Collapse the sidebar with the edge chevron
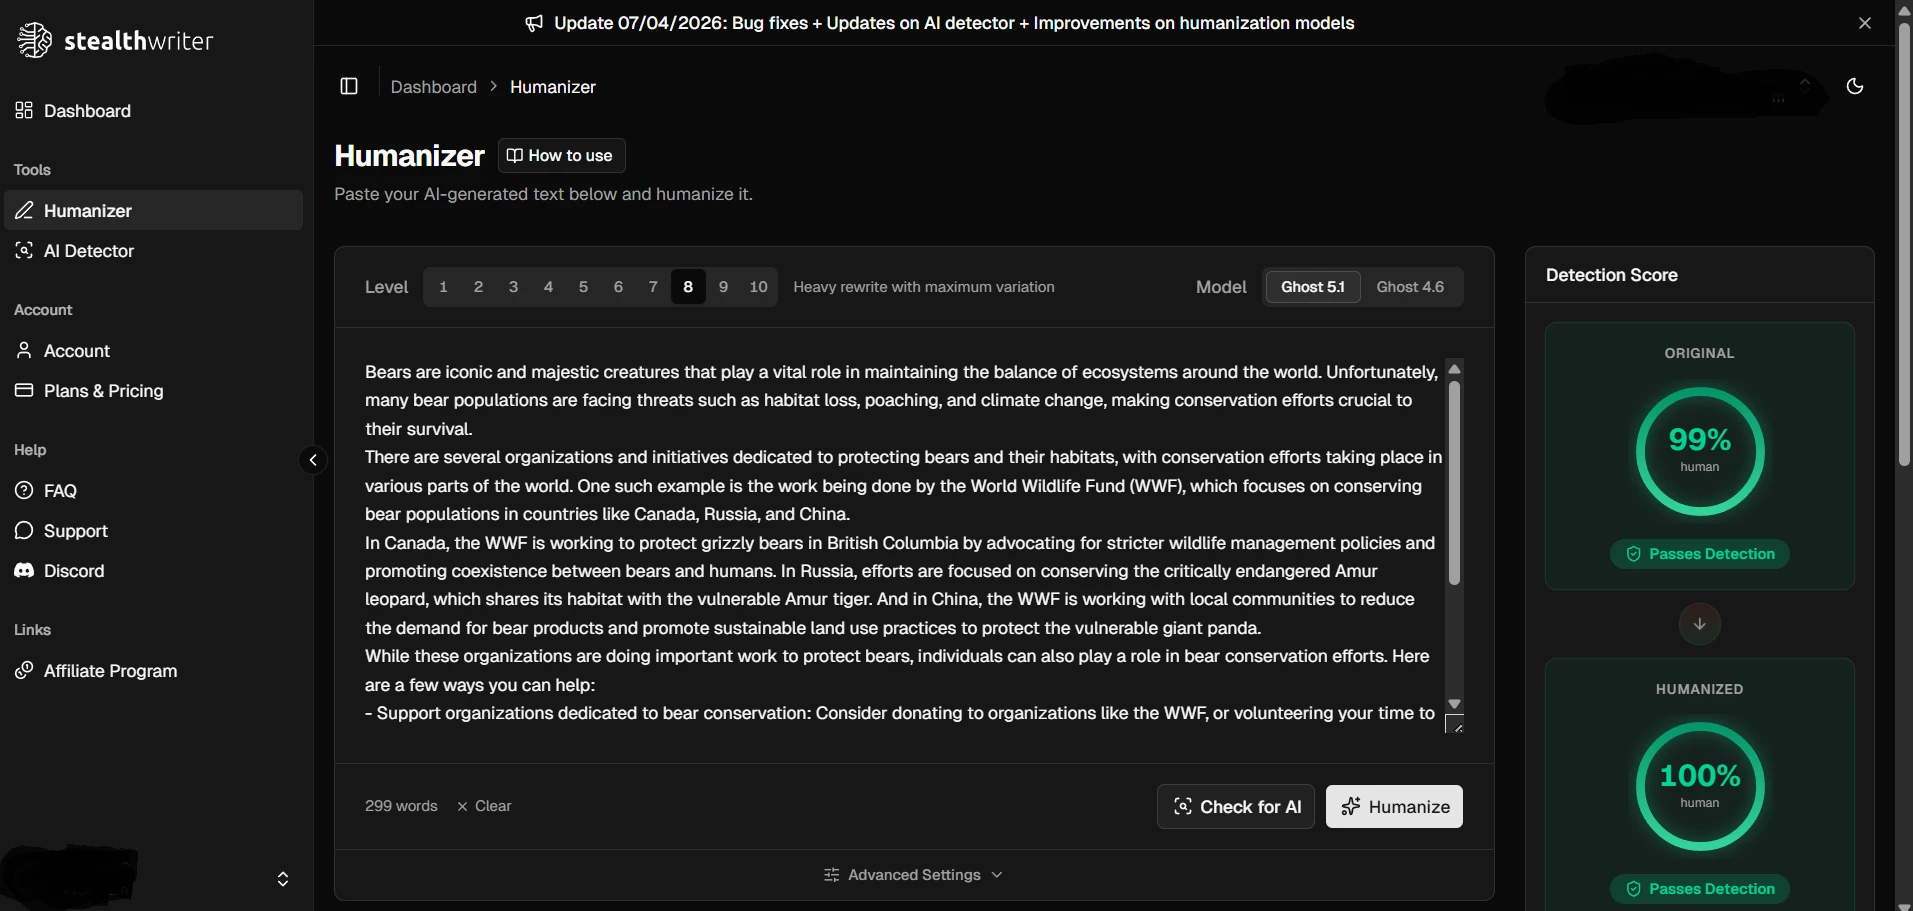The height and width of the screenshot is (911, 1913). coord(313,460)
